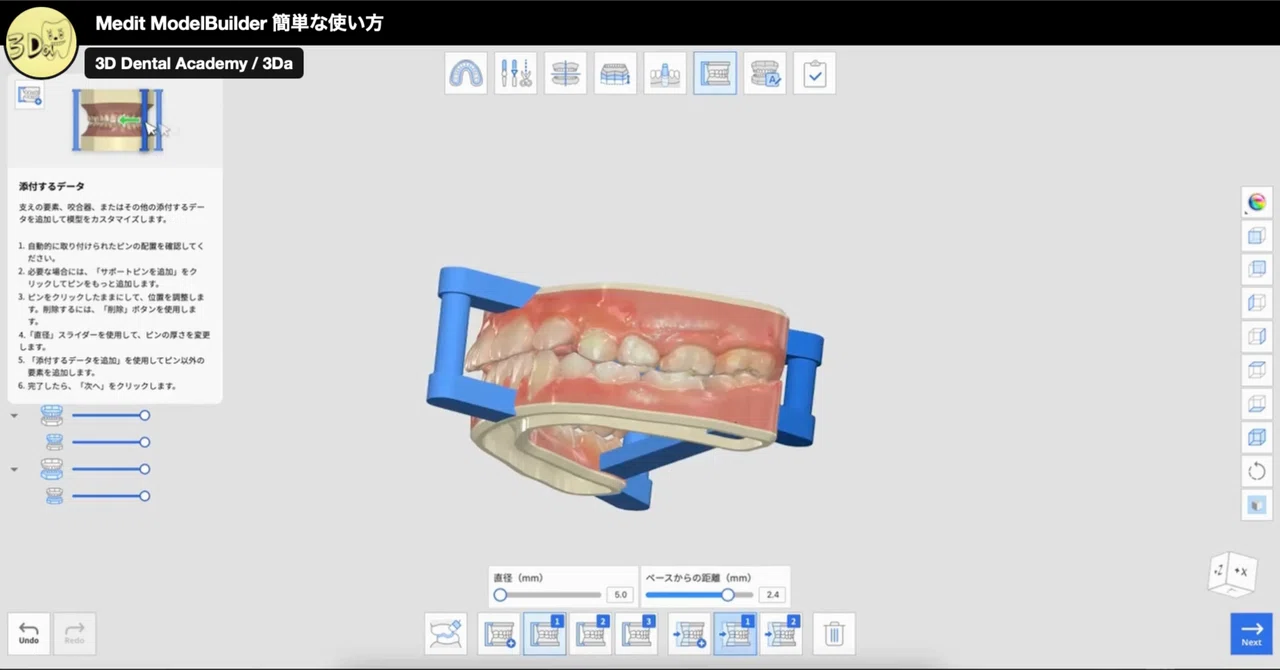Click the bottom shaded display icon in right sidebar
Viewport: 1280px width, 670px height.
tap(1257, 505)
